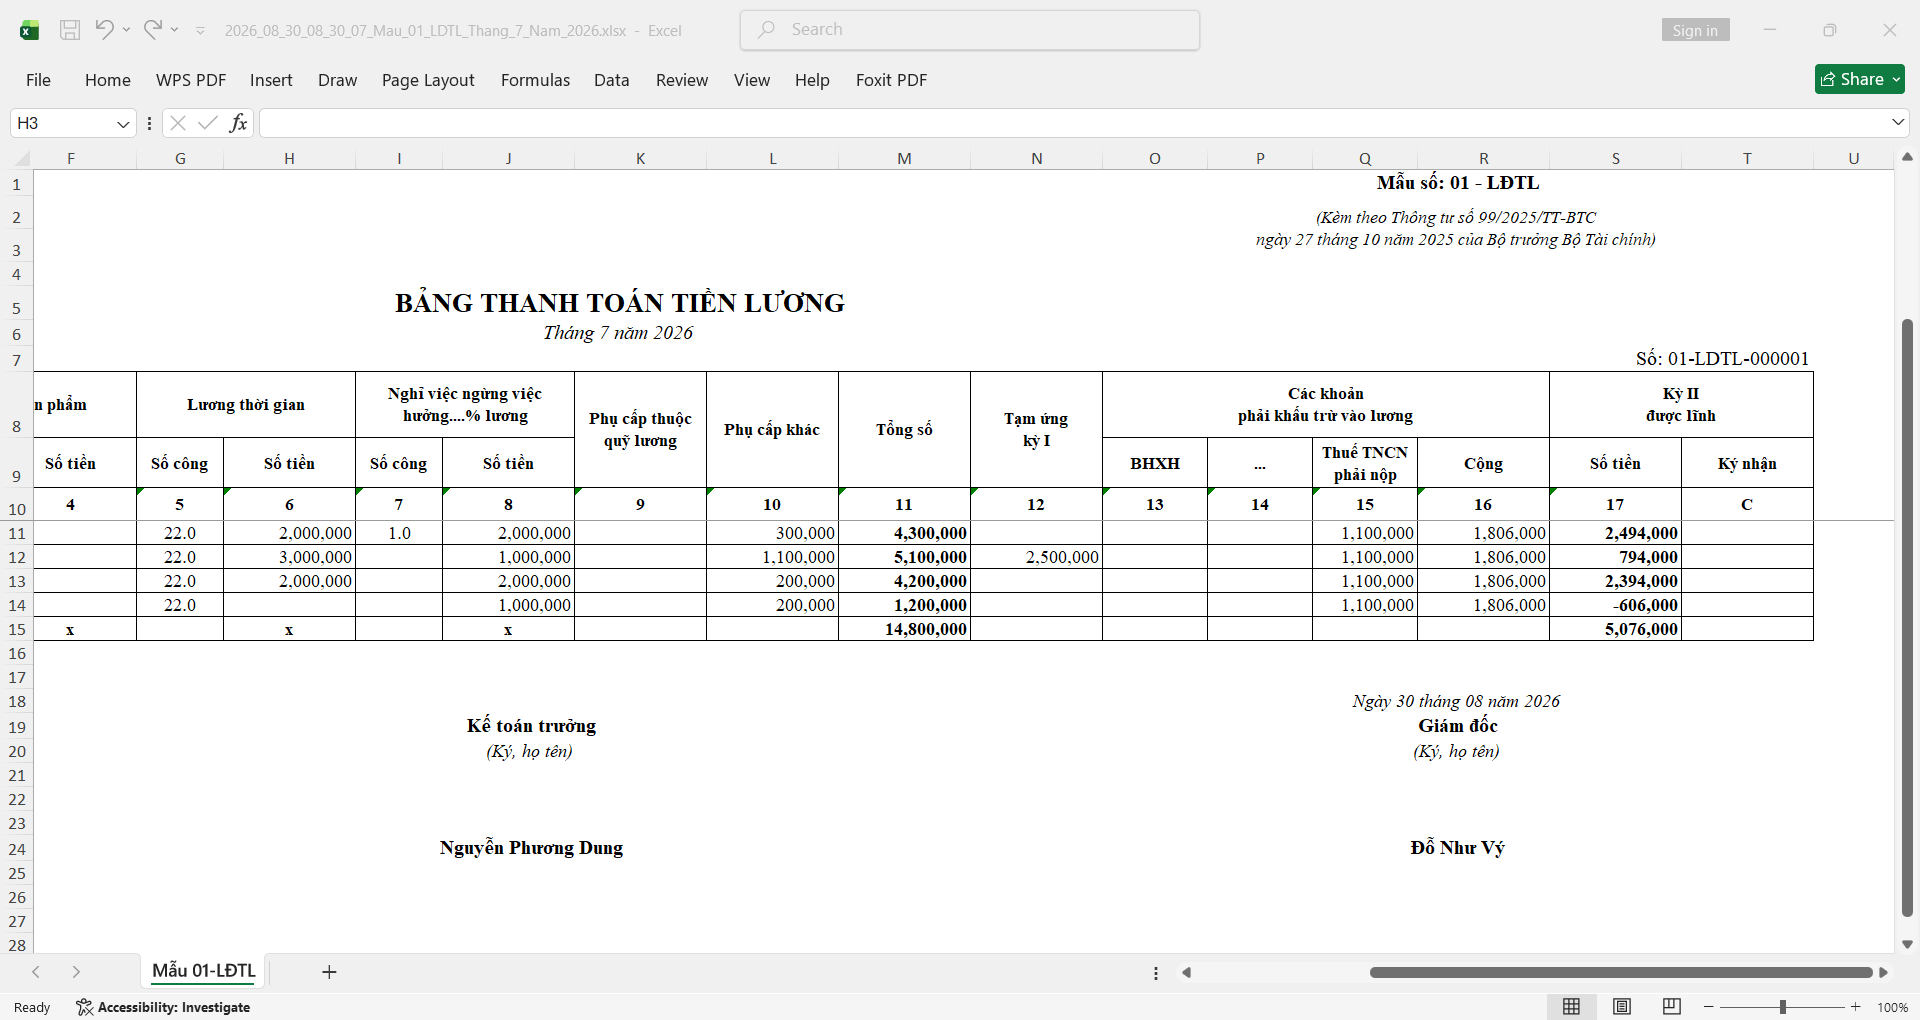Select the total cell 14,800,000
1920x1020 pixels.
click(904, 629)
